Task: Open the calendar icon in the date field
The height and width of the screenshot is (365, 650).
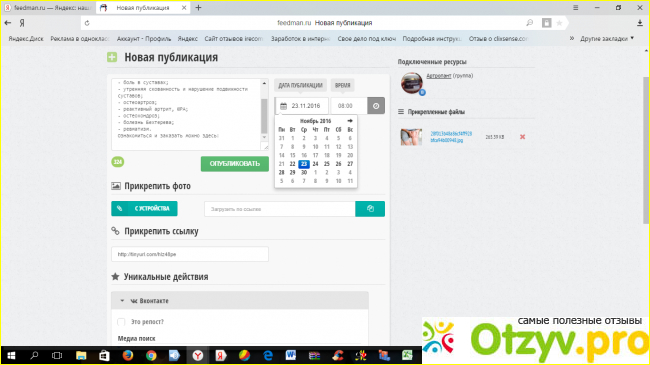Action: [x=284, y=106]
